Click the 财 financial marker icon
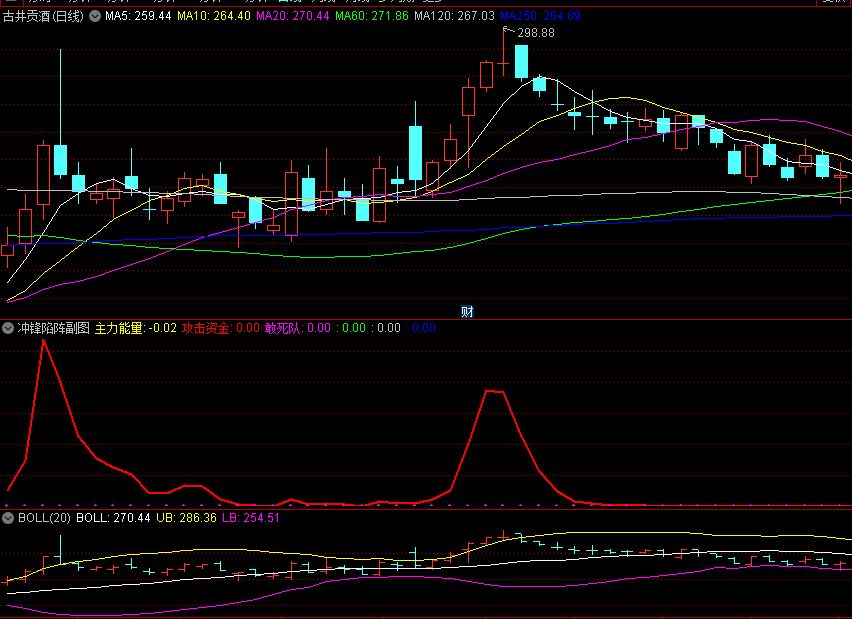 (x=467, y=311)
